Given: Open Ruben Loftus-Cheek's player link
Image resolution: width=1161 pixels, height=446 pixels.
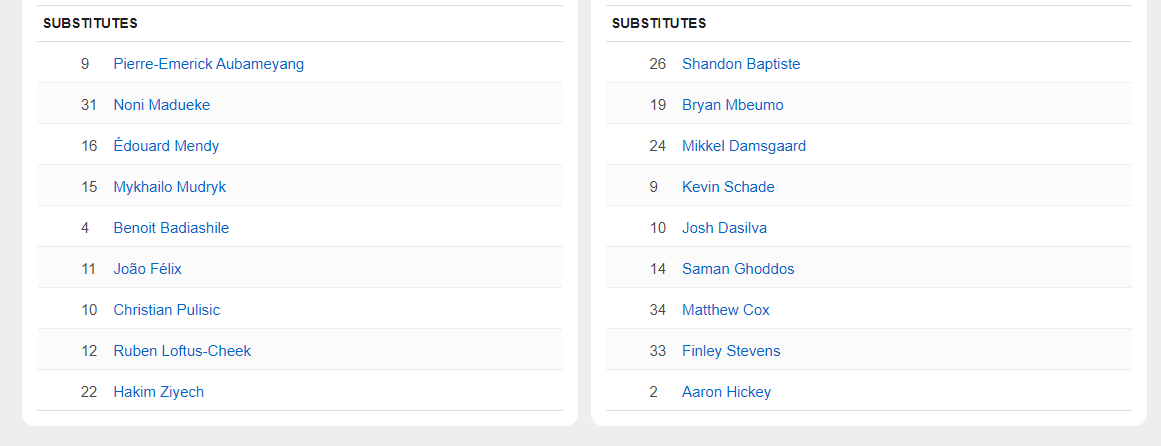Looking at the screenshot, I should coord(182,351).
